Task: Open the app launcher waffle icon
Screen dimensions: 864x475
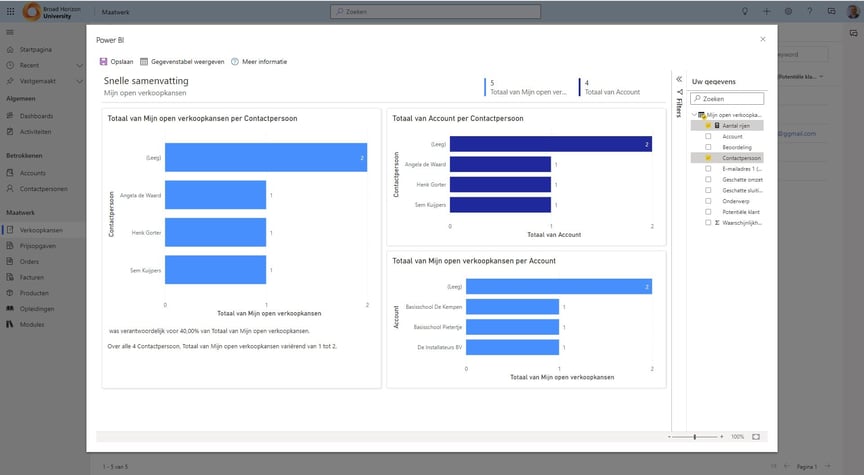Action: pos(10,11)
